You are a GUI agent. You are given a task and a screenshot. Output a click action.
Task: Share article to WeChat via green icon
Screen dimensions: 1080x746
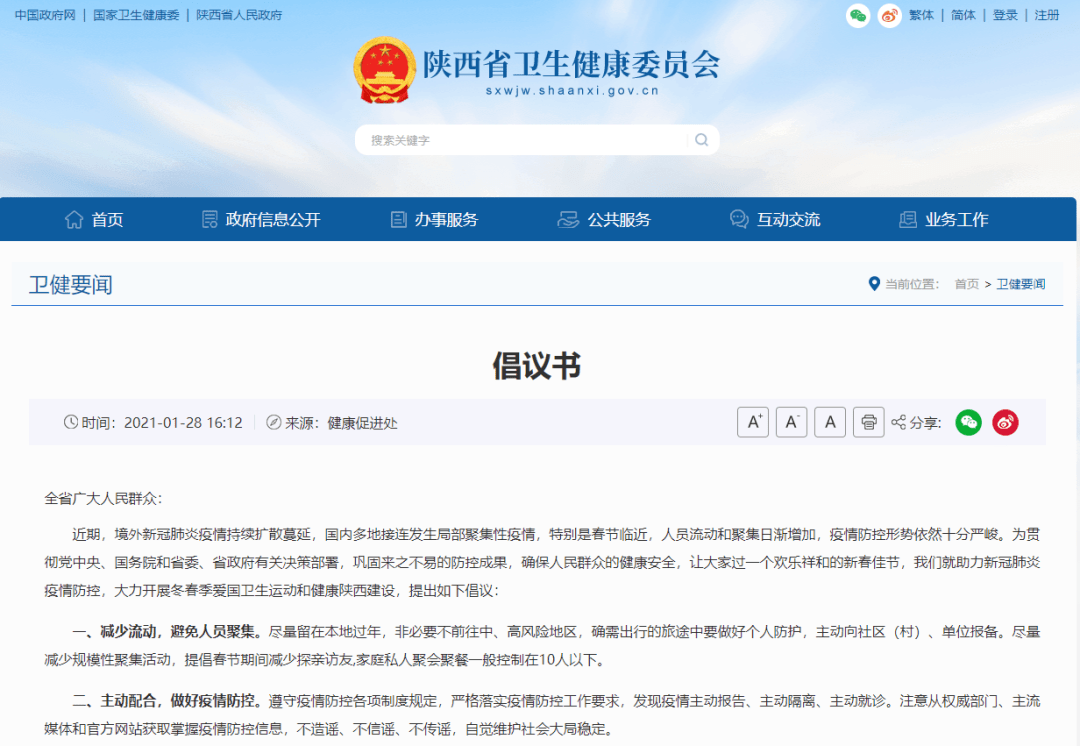click(x=968, y=422)
